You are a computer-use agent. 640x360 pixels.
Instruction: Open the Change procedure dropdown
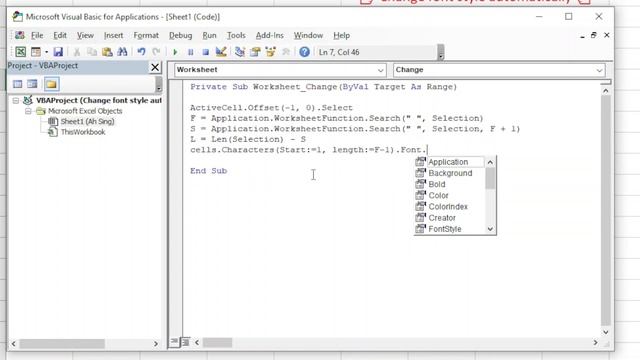click(599, 70)
